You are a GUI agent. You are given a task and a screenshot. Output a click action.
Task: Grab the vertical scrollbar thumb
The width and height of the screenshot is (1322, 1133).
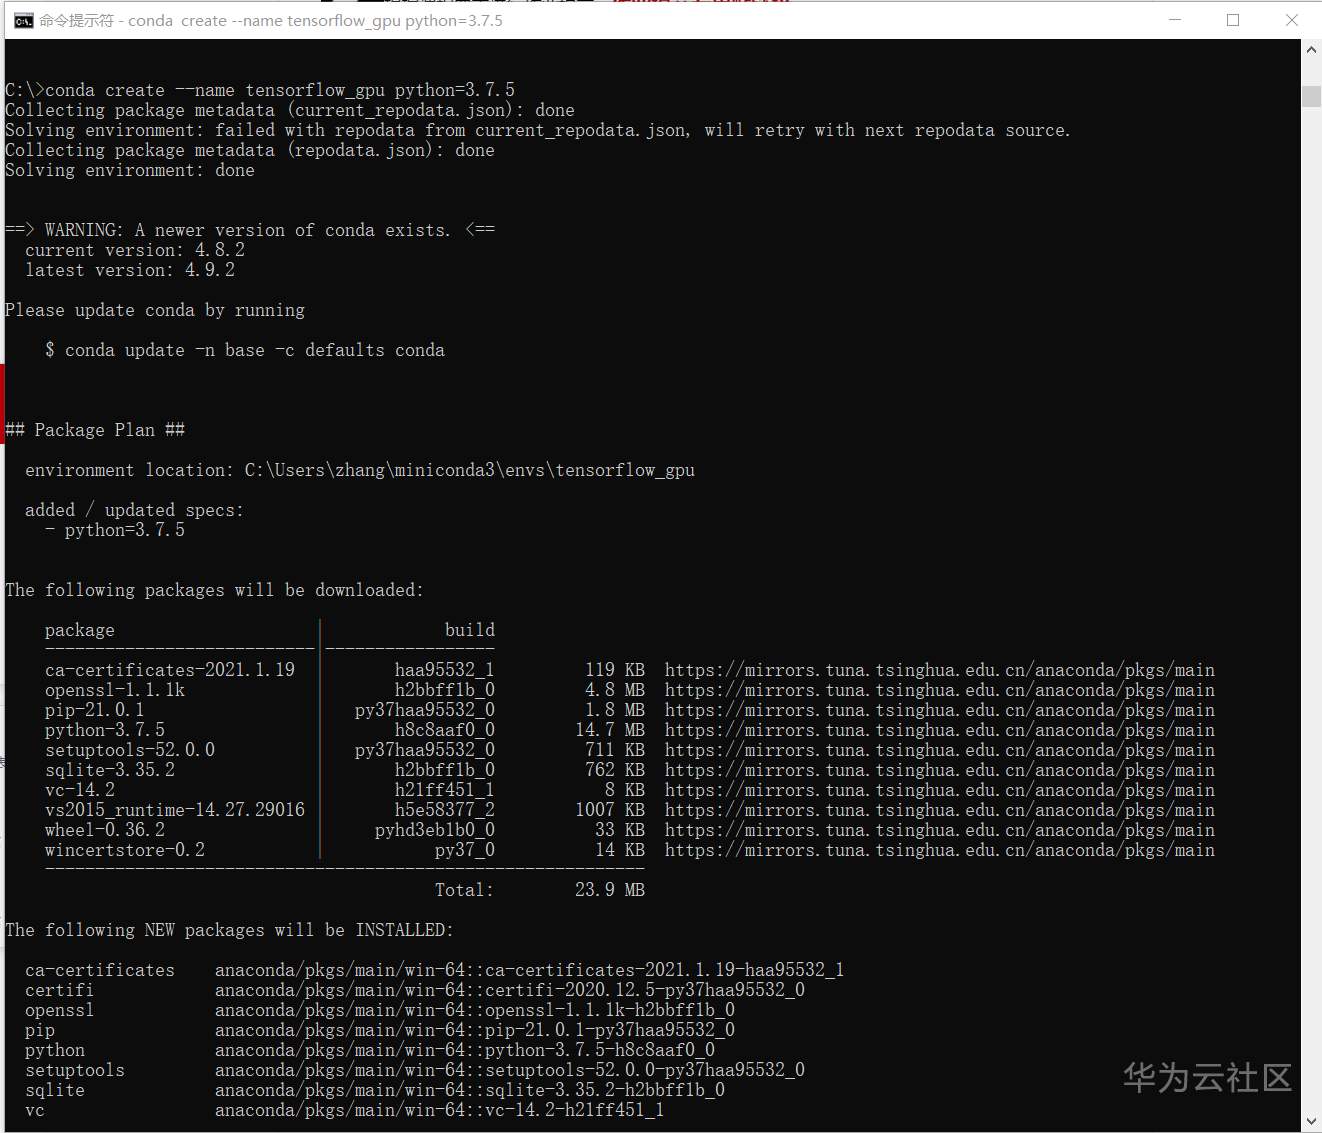tap(1311, 96)
